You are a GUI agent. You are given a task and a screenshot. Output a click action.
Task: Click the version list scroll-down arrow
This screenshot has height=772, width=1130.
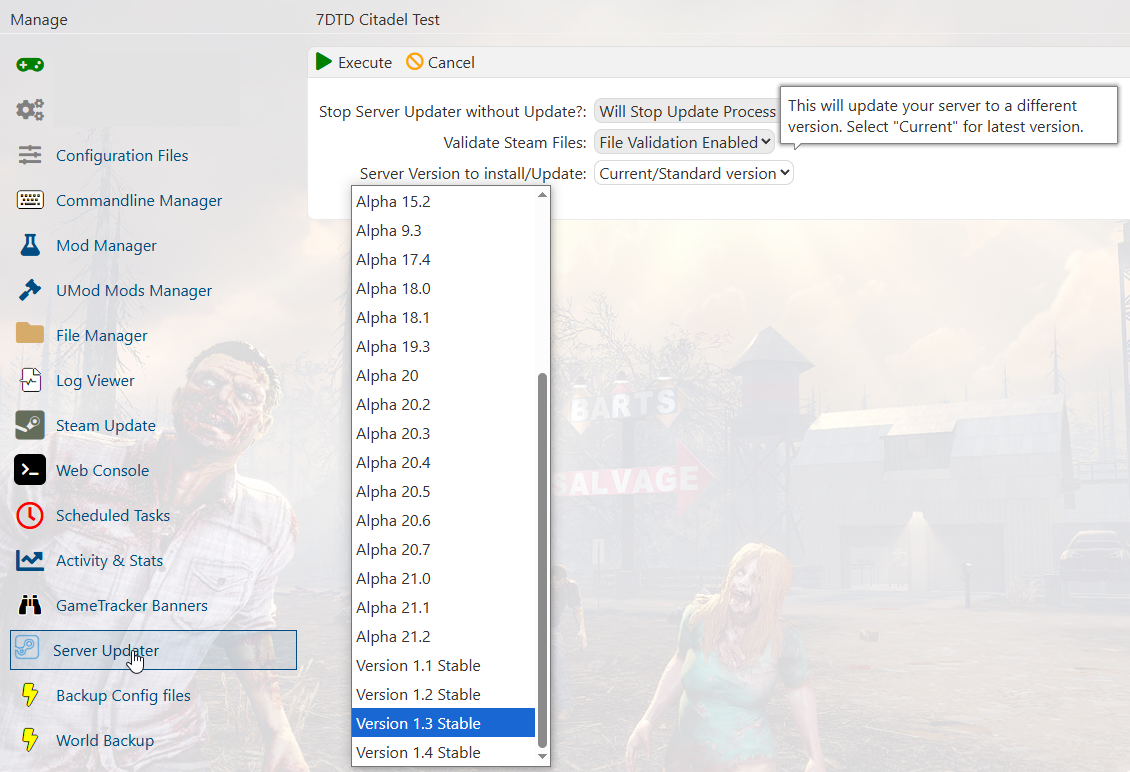(x=543, y=756)
